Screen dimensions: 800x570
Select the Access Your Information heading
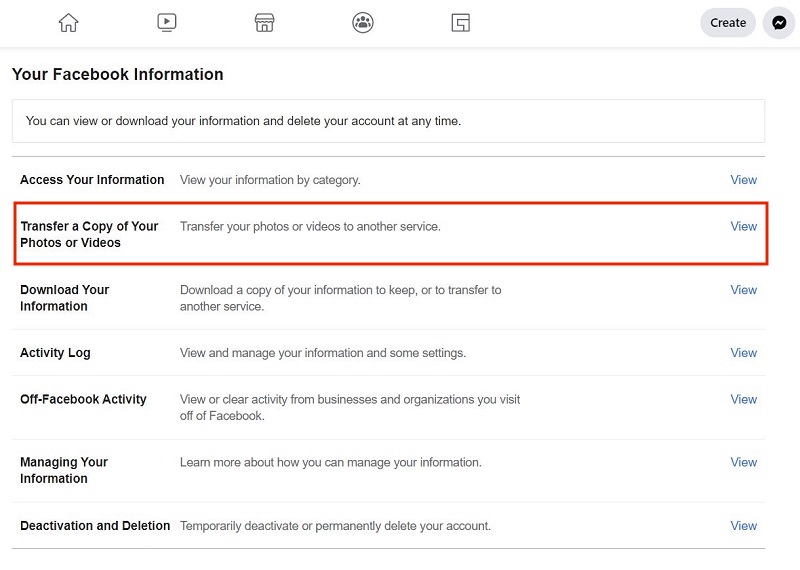click(x=92, y=180)
